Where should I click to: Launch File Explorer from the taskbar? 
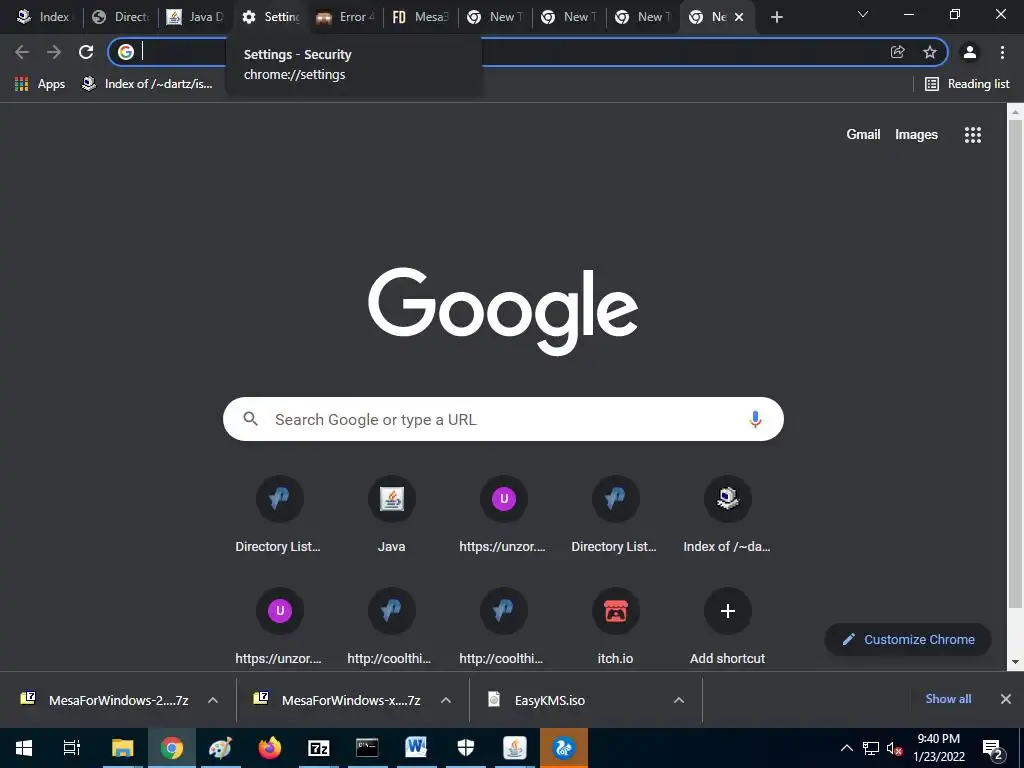(122, 748)
